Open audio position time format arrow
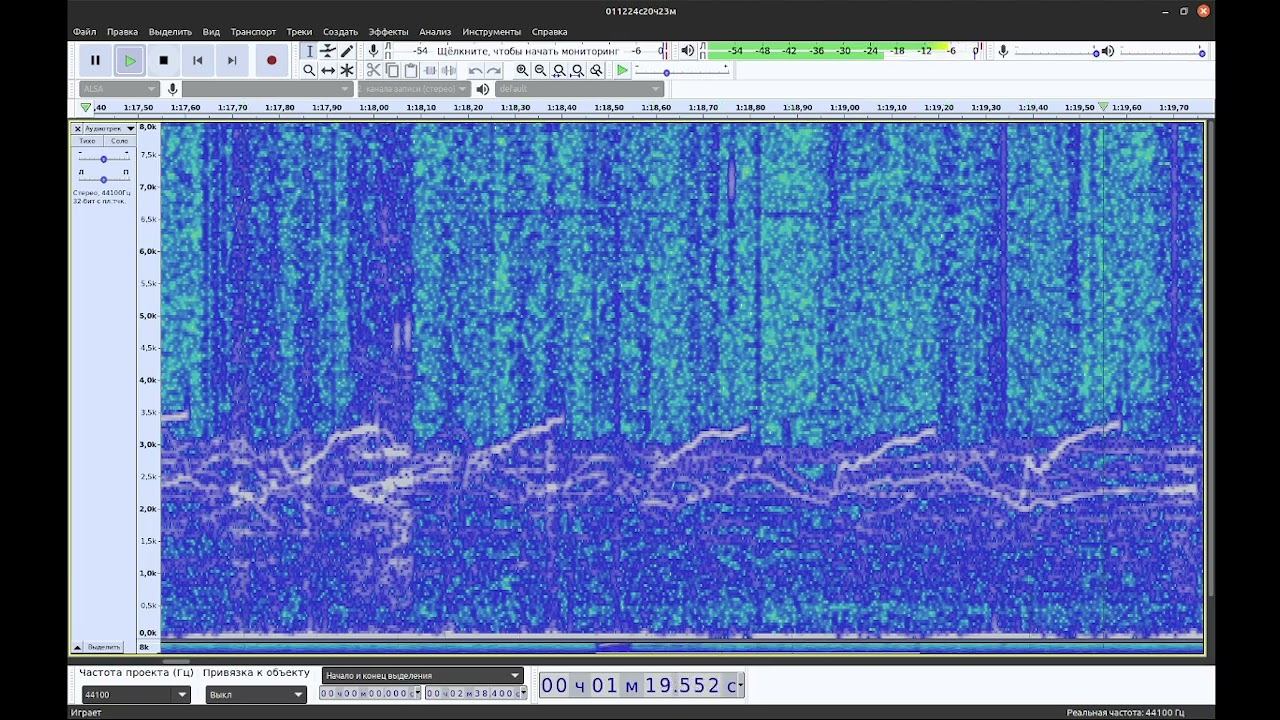This screenshot has height=720, width=1280. 739,685
